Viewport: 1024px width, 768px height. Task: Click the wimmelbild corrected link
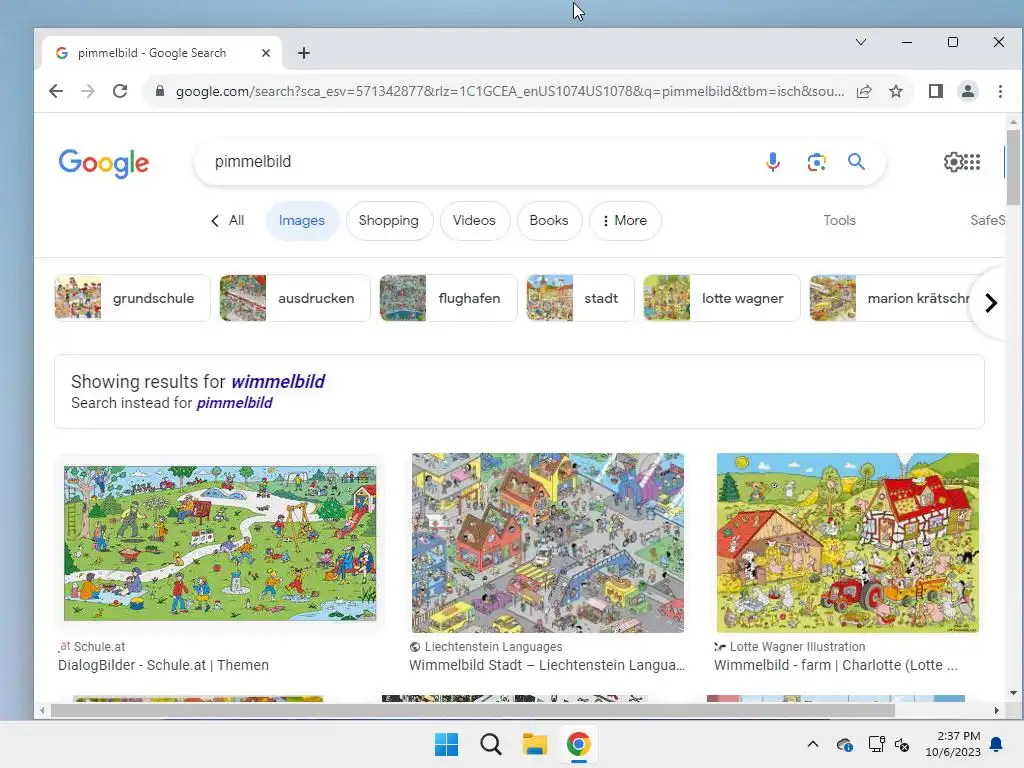(278, 381)
